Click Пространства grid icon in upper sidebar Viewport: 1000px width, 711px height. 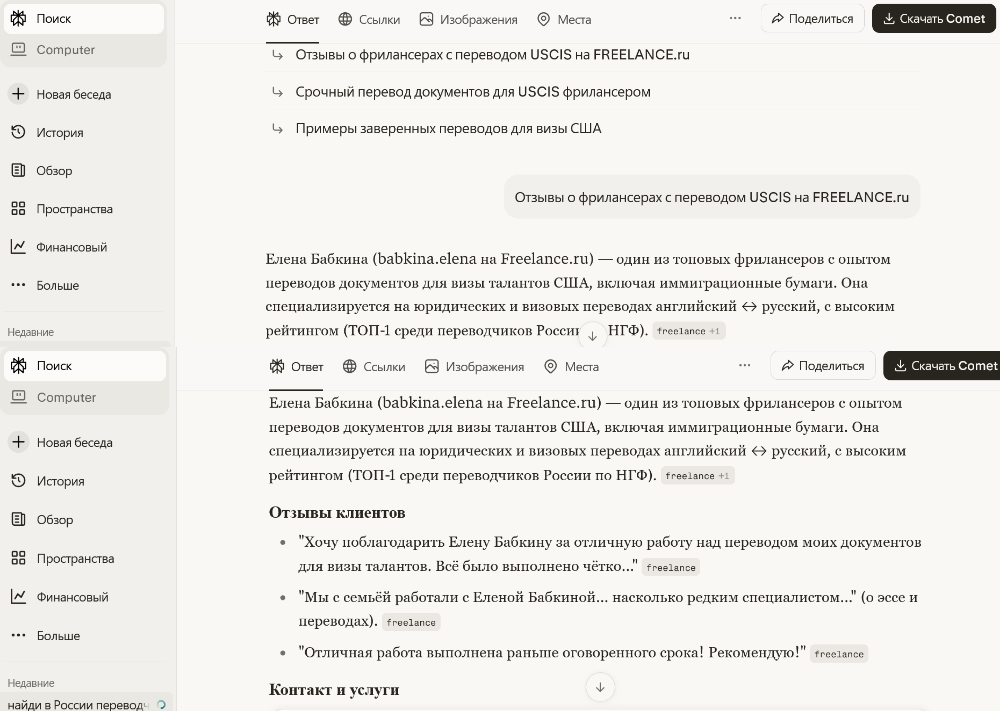click(x=18, y=209)
